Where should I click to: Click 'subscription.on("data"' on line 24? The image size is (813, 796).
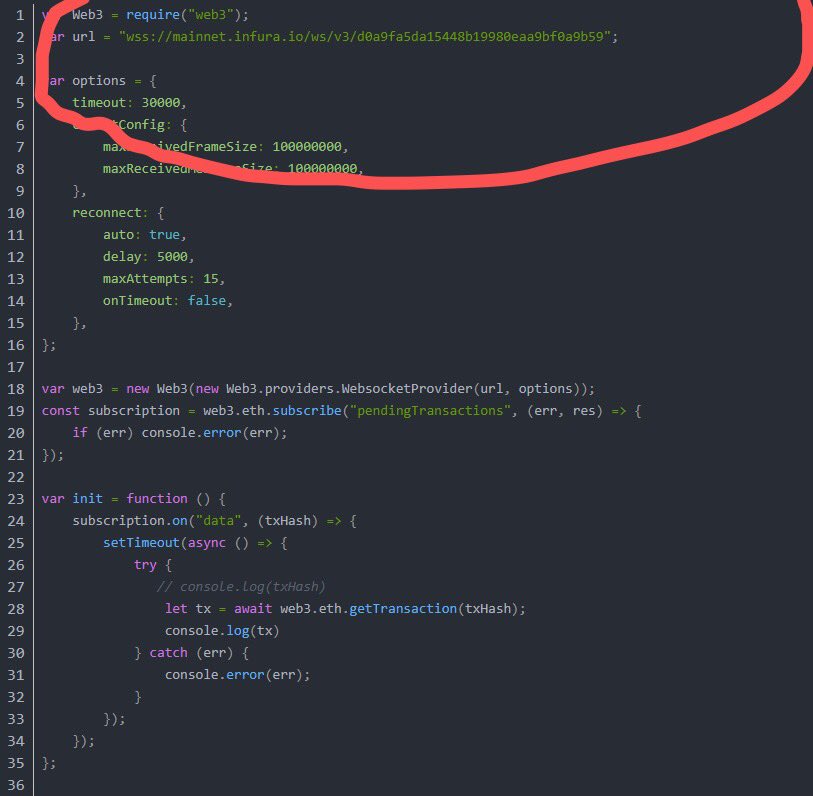coord(157,521)
